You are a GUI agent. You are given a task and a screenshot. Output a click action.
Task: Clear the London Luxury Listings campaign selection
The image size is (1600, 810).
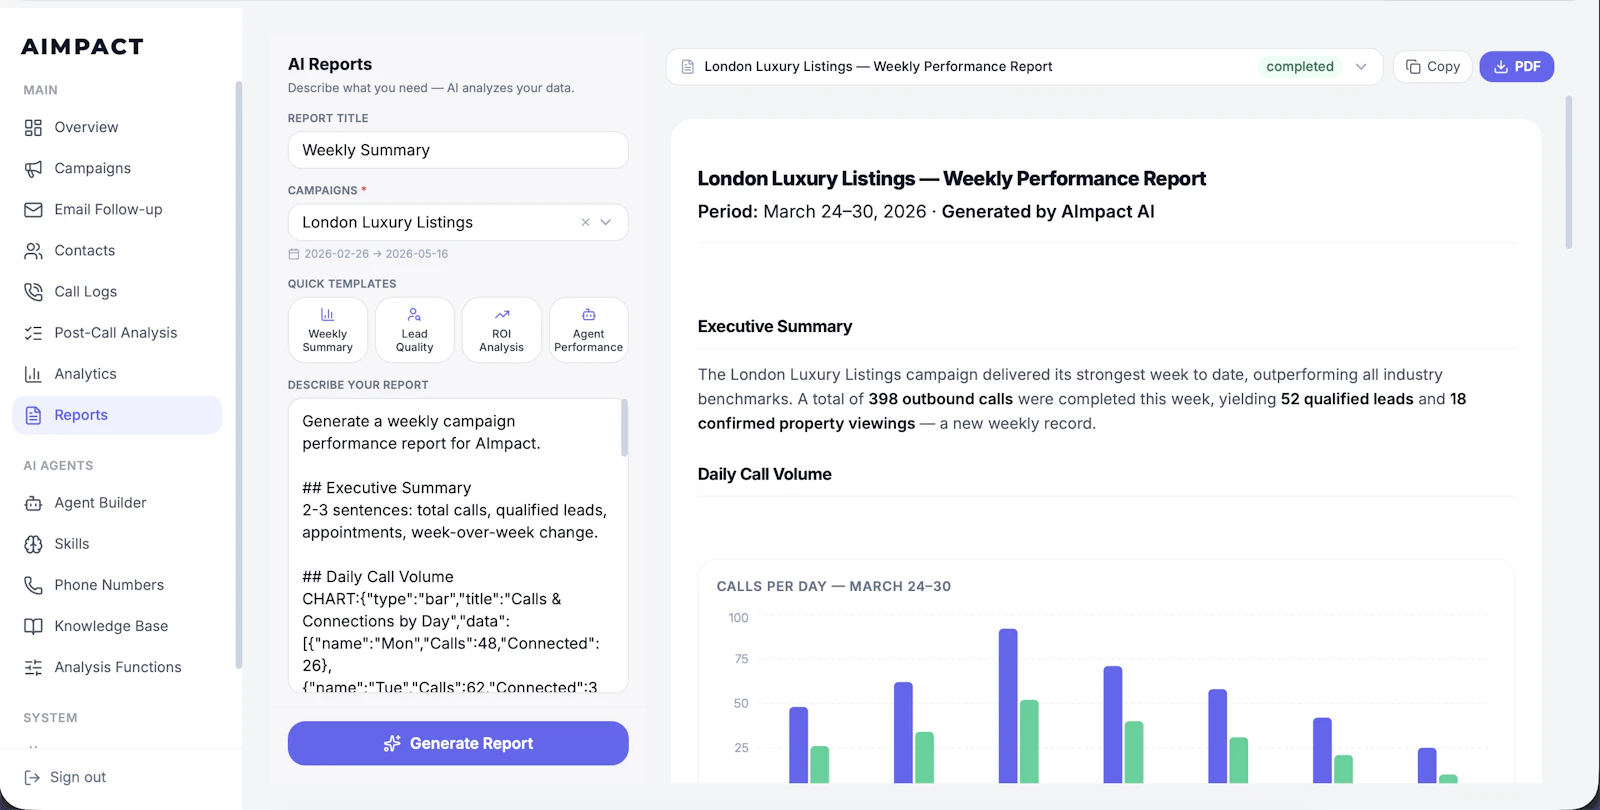(585, 223)
